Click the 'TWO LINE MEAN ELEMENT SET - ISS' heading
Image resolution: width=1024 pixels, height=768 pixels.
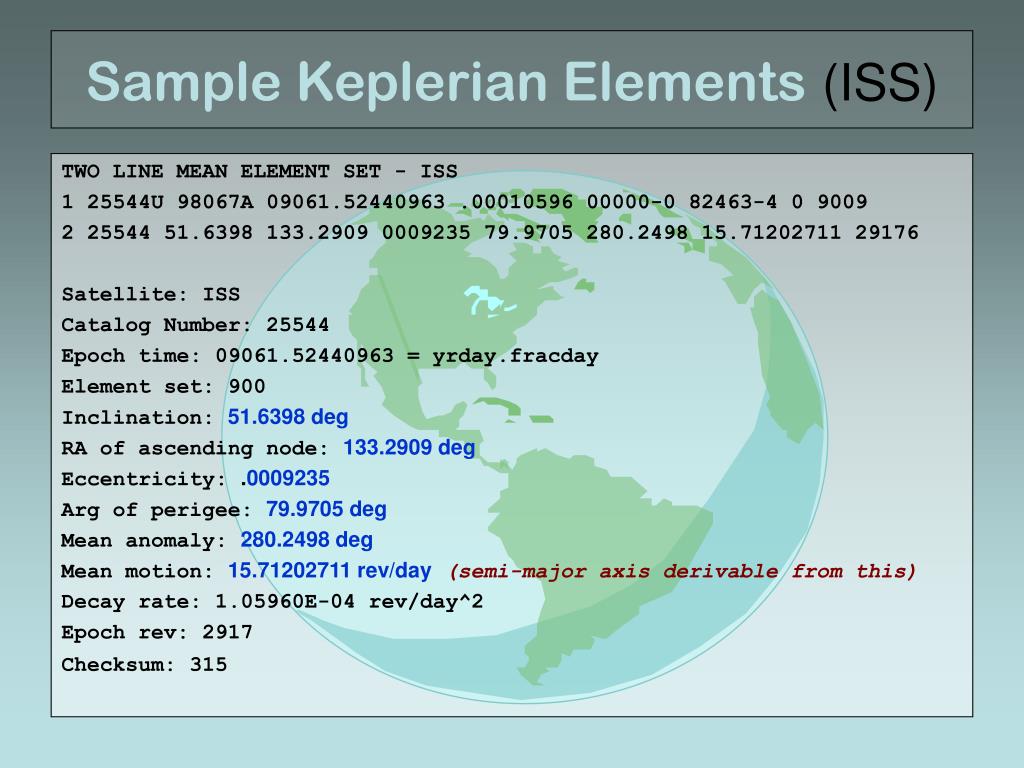[x=259, y=171]
